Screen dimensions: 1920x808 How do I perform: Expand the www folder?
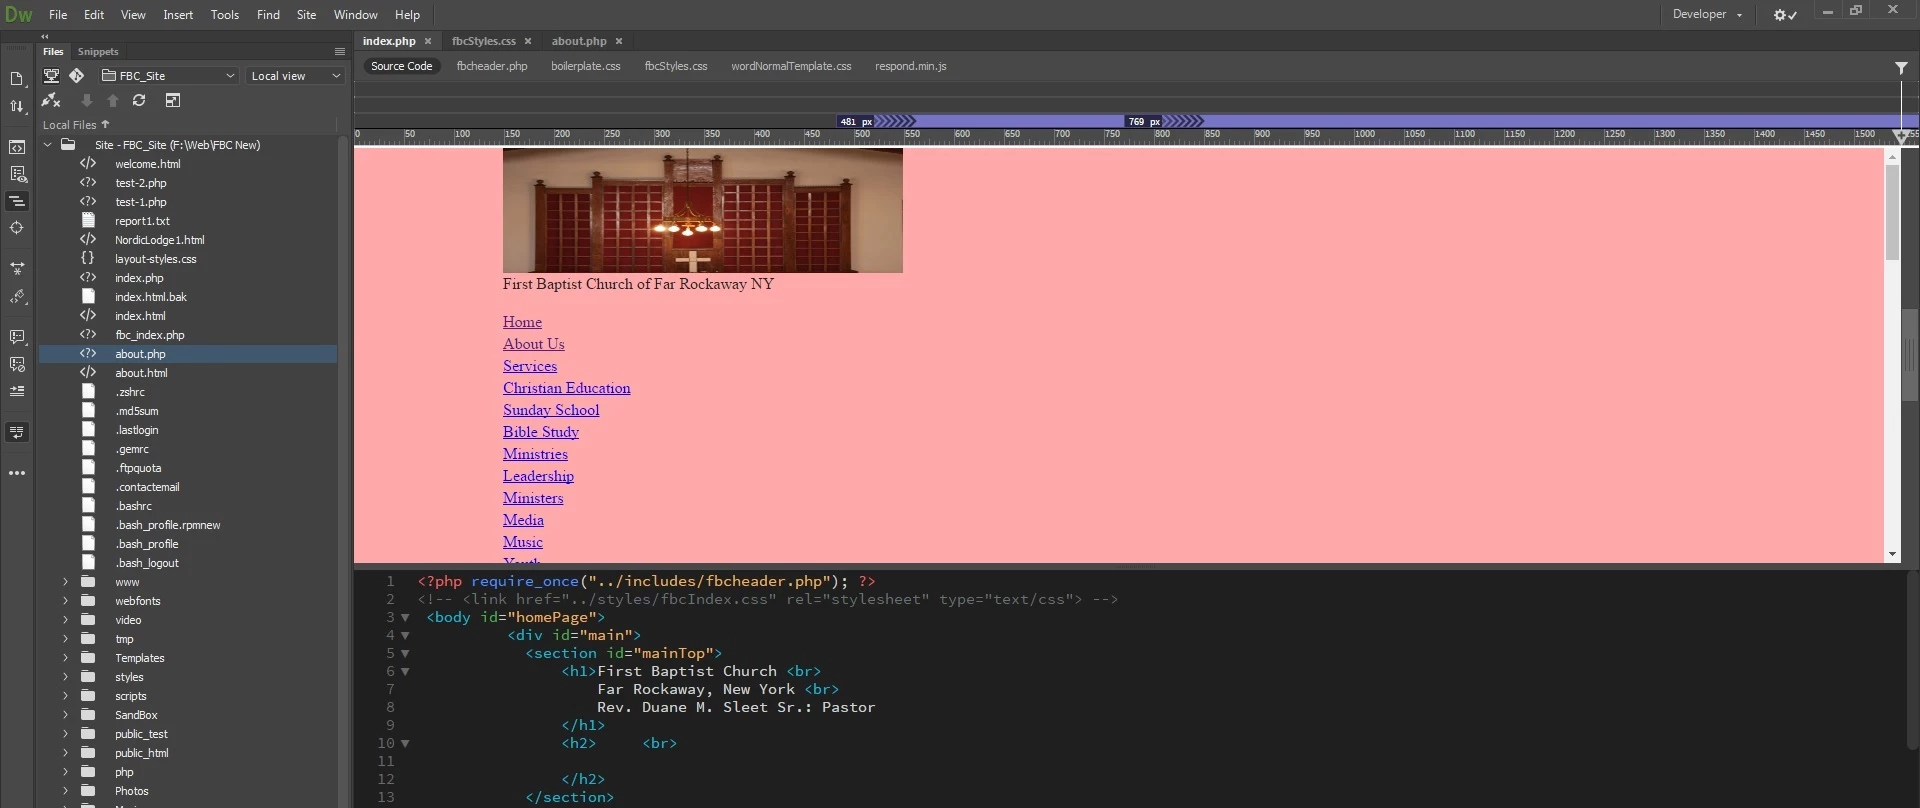66,582
